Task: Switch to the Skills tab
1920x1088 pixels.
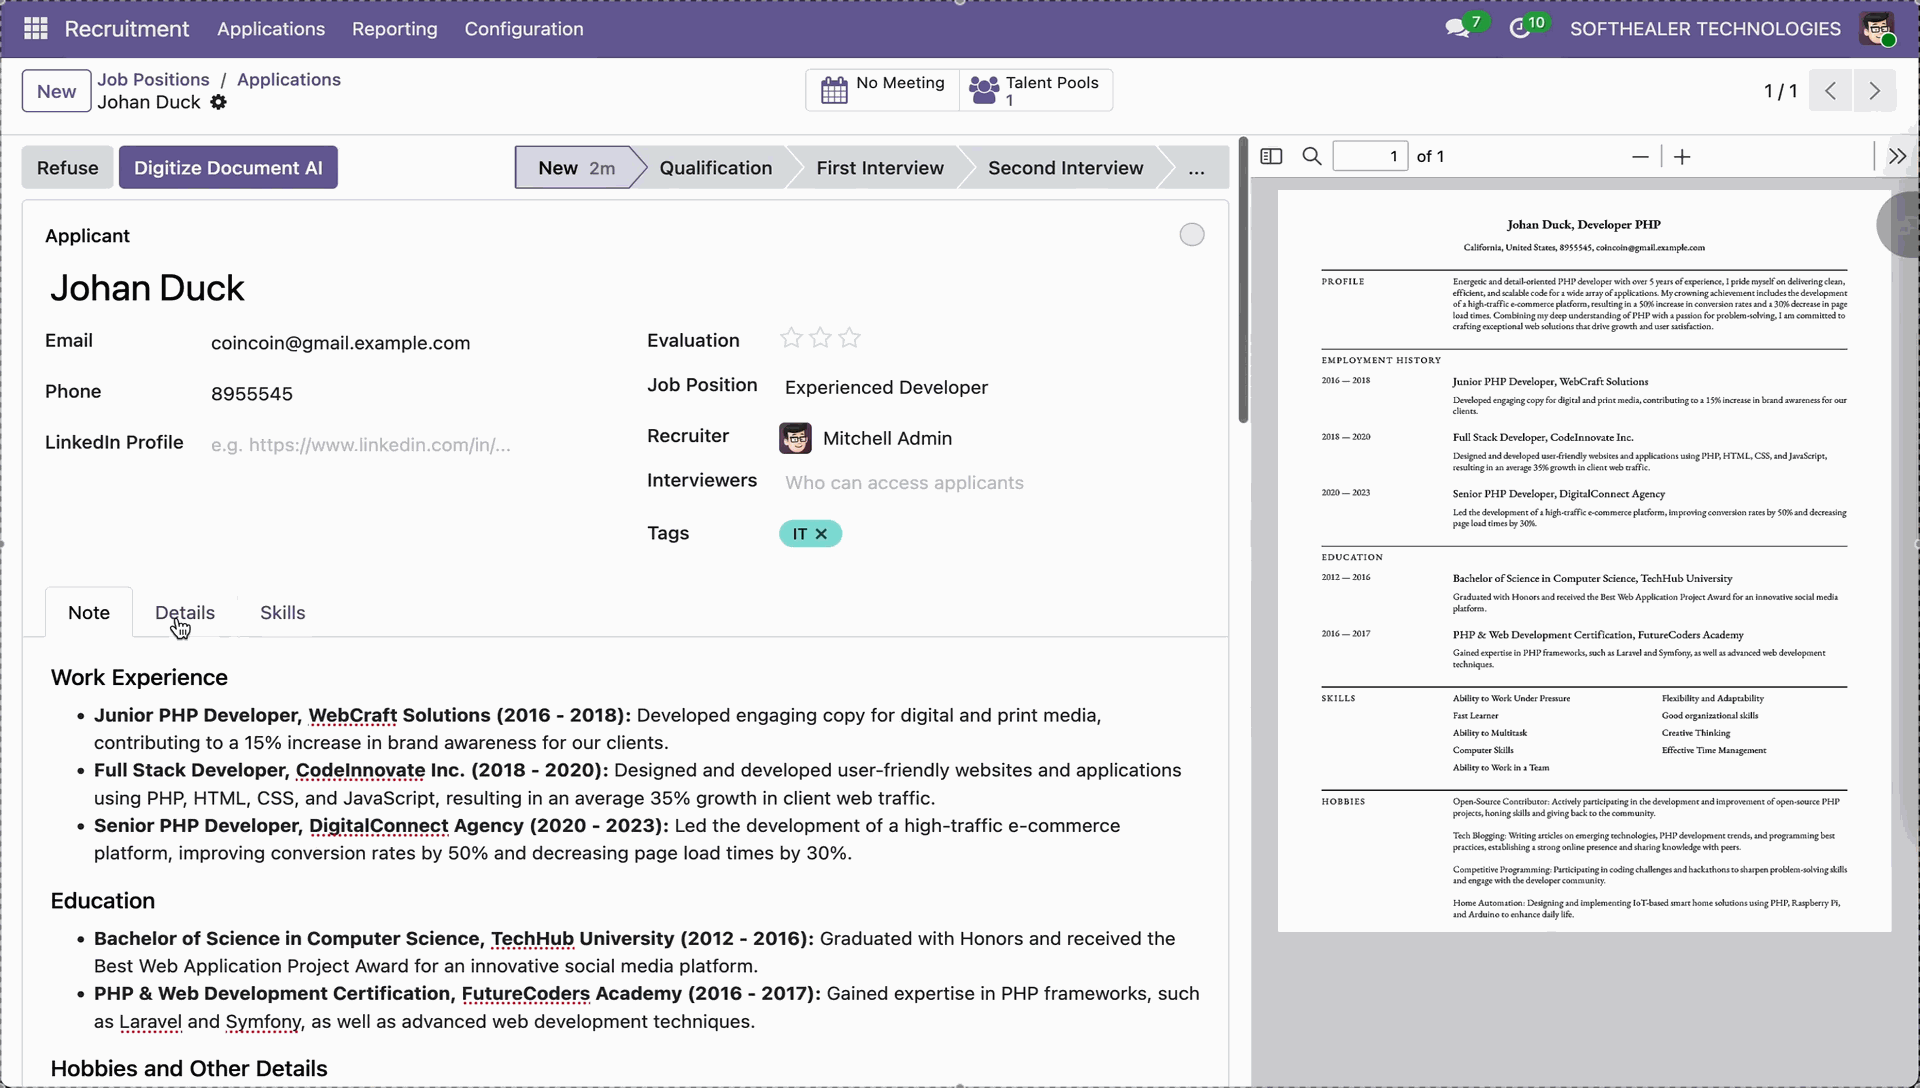Action: [282, 613]
